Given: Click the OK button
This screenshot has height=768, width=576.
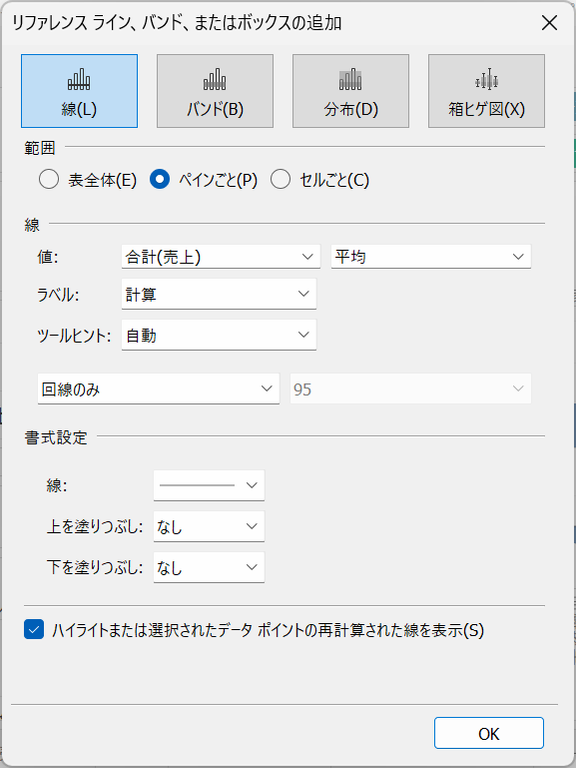Looking at the screenshot, I should [x=489, y=733].
